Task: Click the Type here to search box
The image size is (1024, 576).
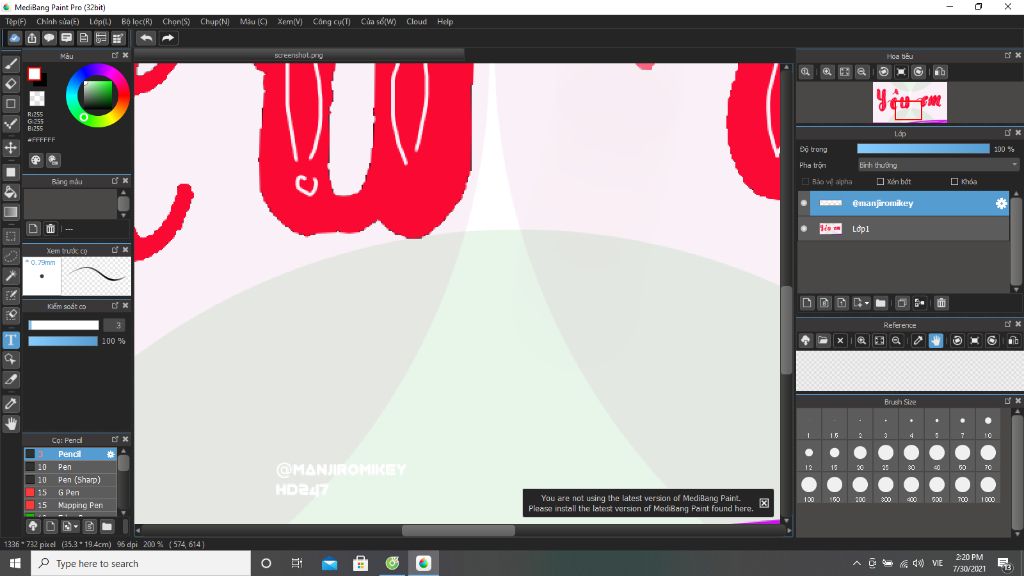Action: pos(140,563)
